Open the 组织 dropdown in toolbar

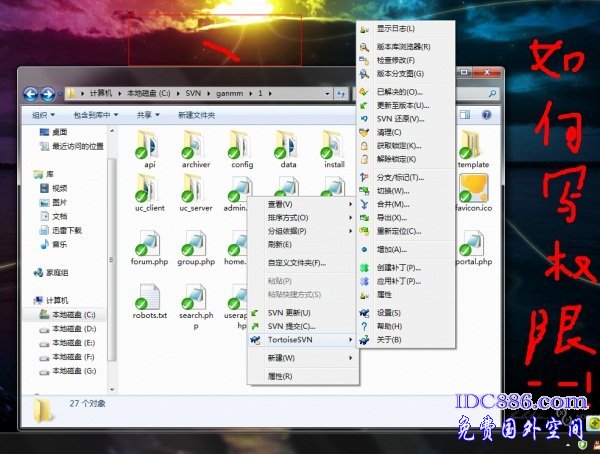(41, 115)
